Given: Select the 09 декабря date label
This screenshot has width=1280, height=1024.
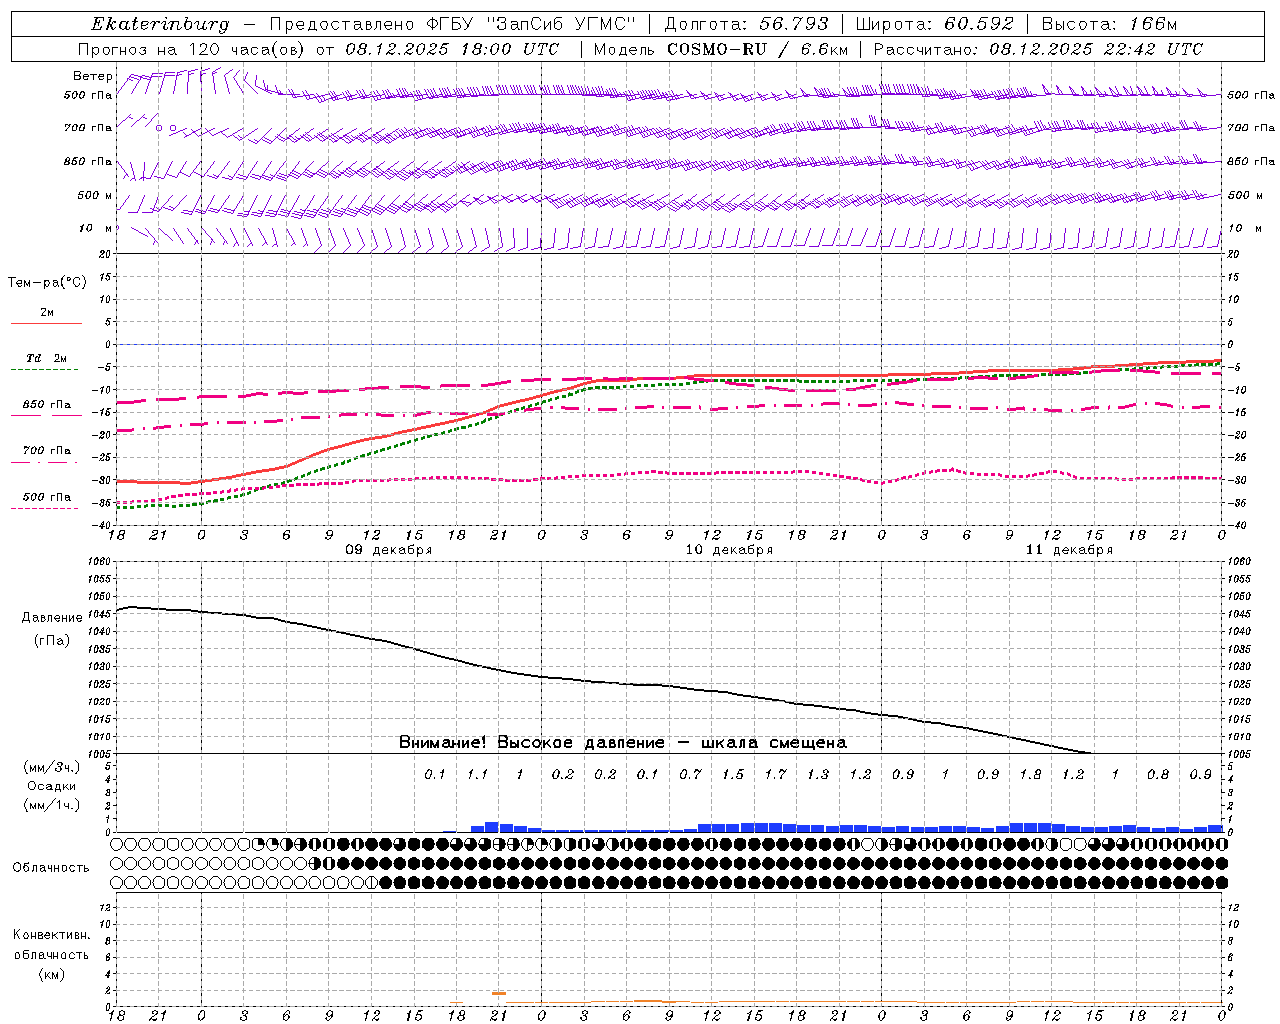Looking at the screenshot, I should tap(389, 550).
